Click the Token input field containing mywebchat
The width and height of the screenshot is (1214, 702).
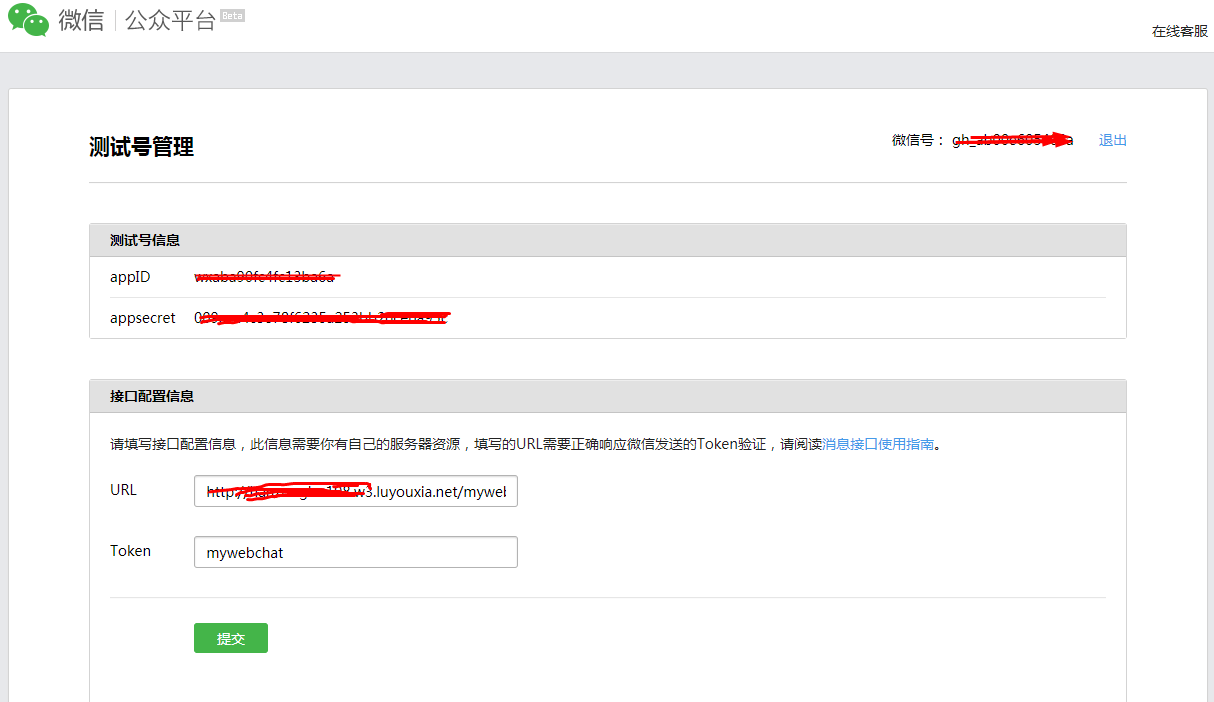[x=356, y=552]
